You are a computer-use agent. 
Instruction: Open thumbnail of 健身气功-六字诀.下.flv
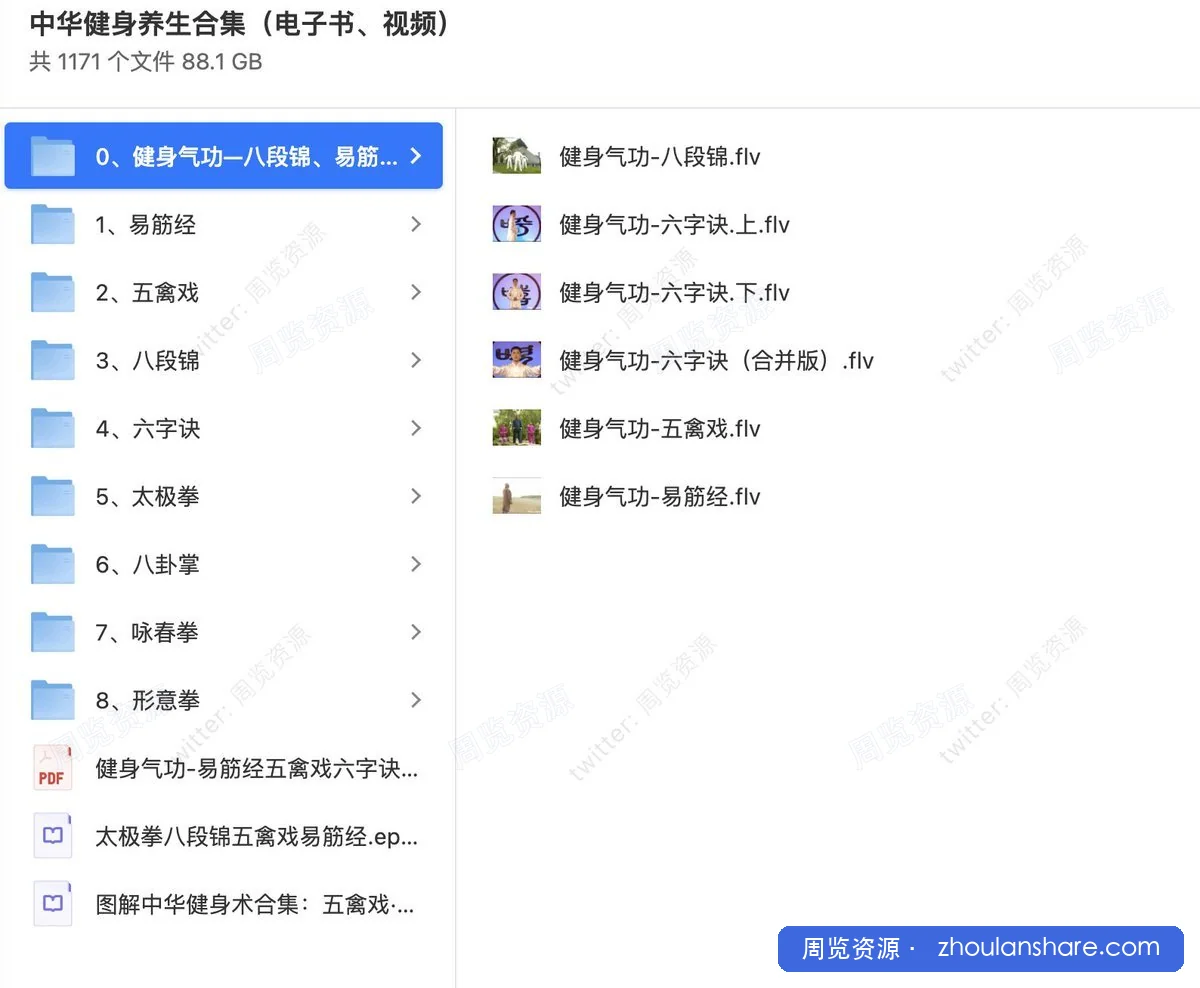pyautogui.click(x=517, y=292)
